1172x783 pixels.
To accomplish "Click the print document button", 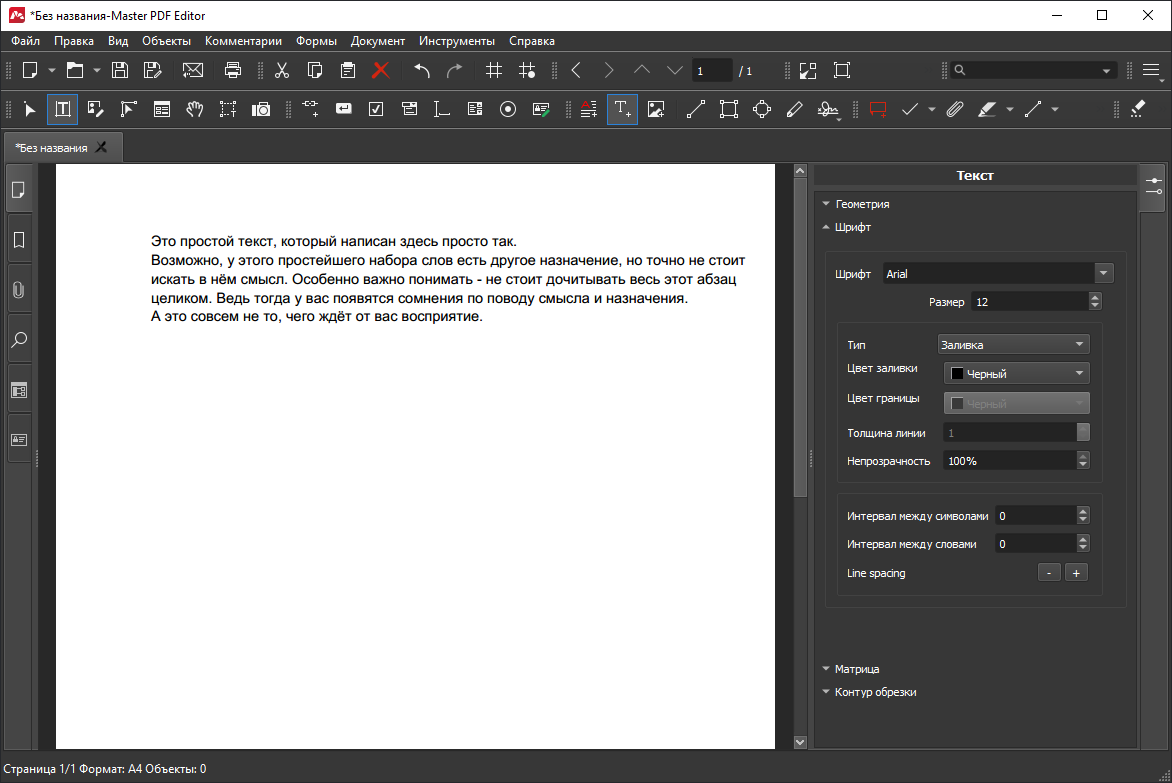I will click(233, 70).
